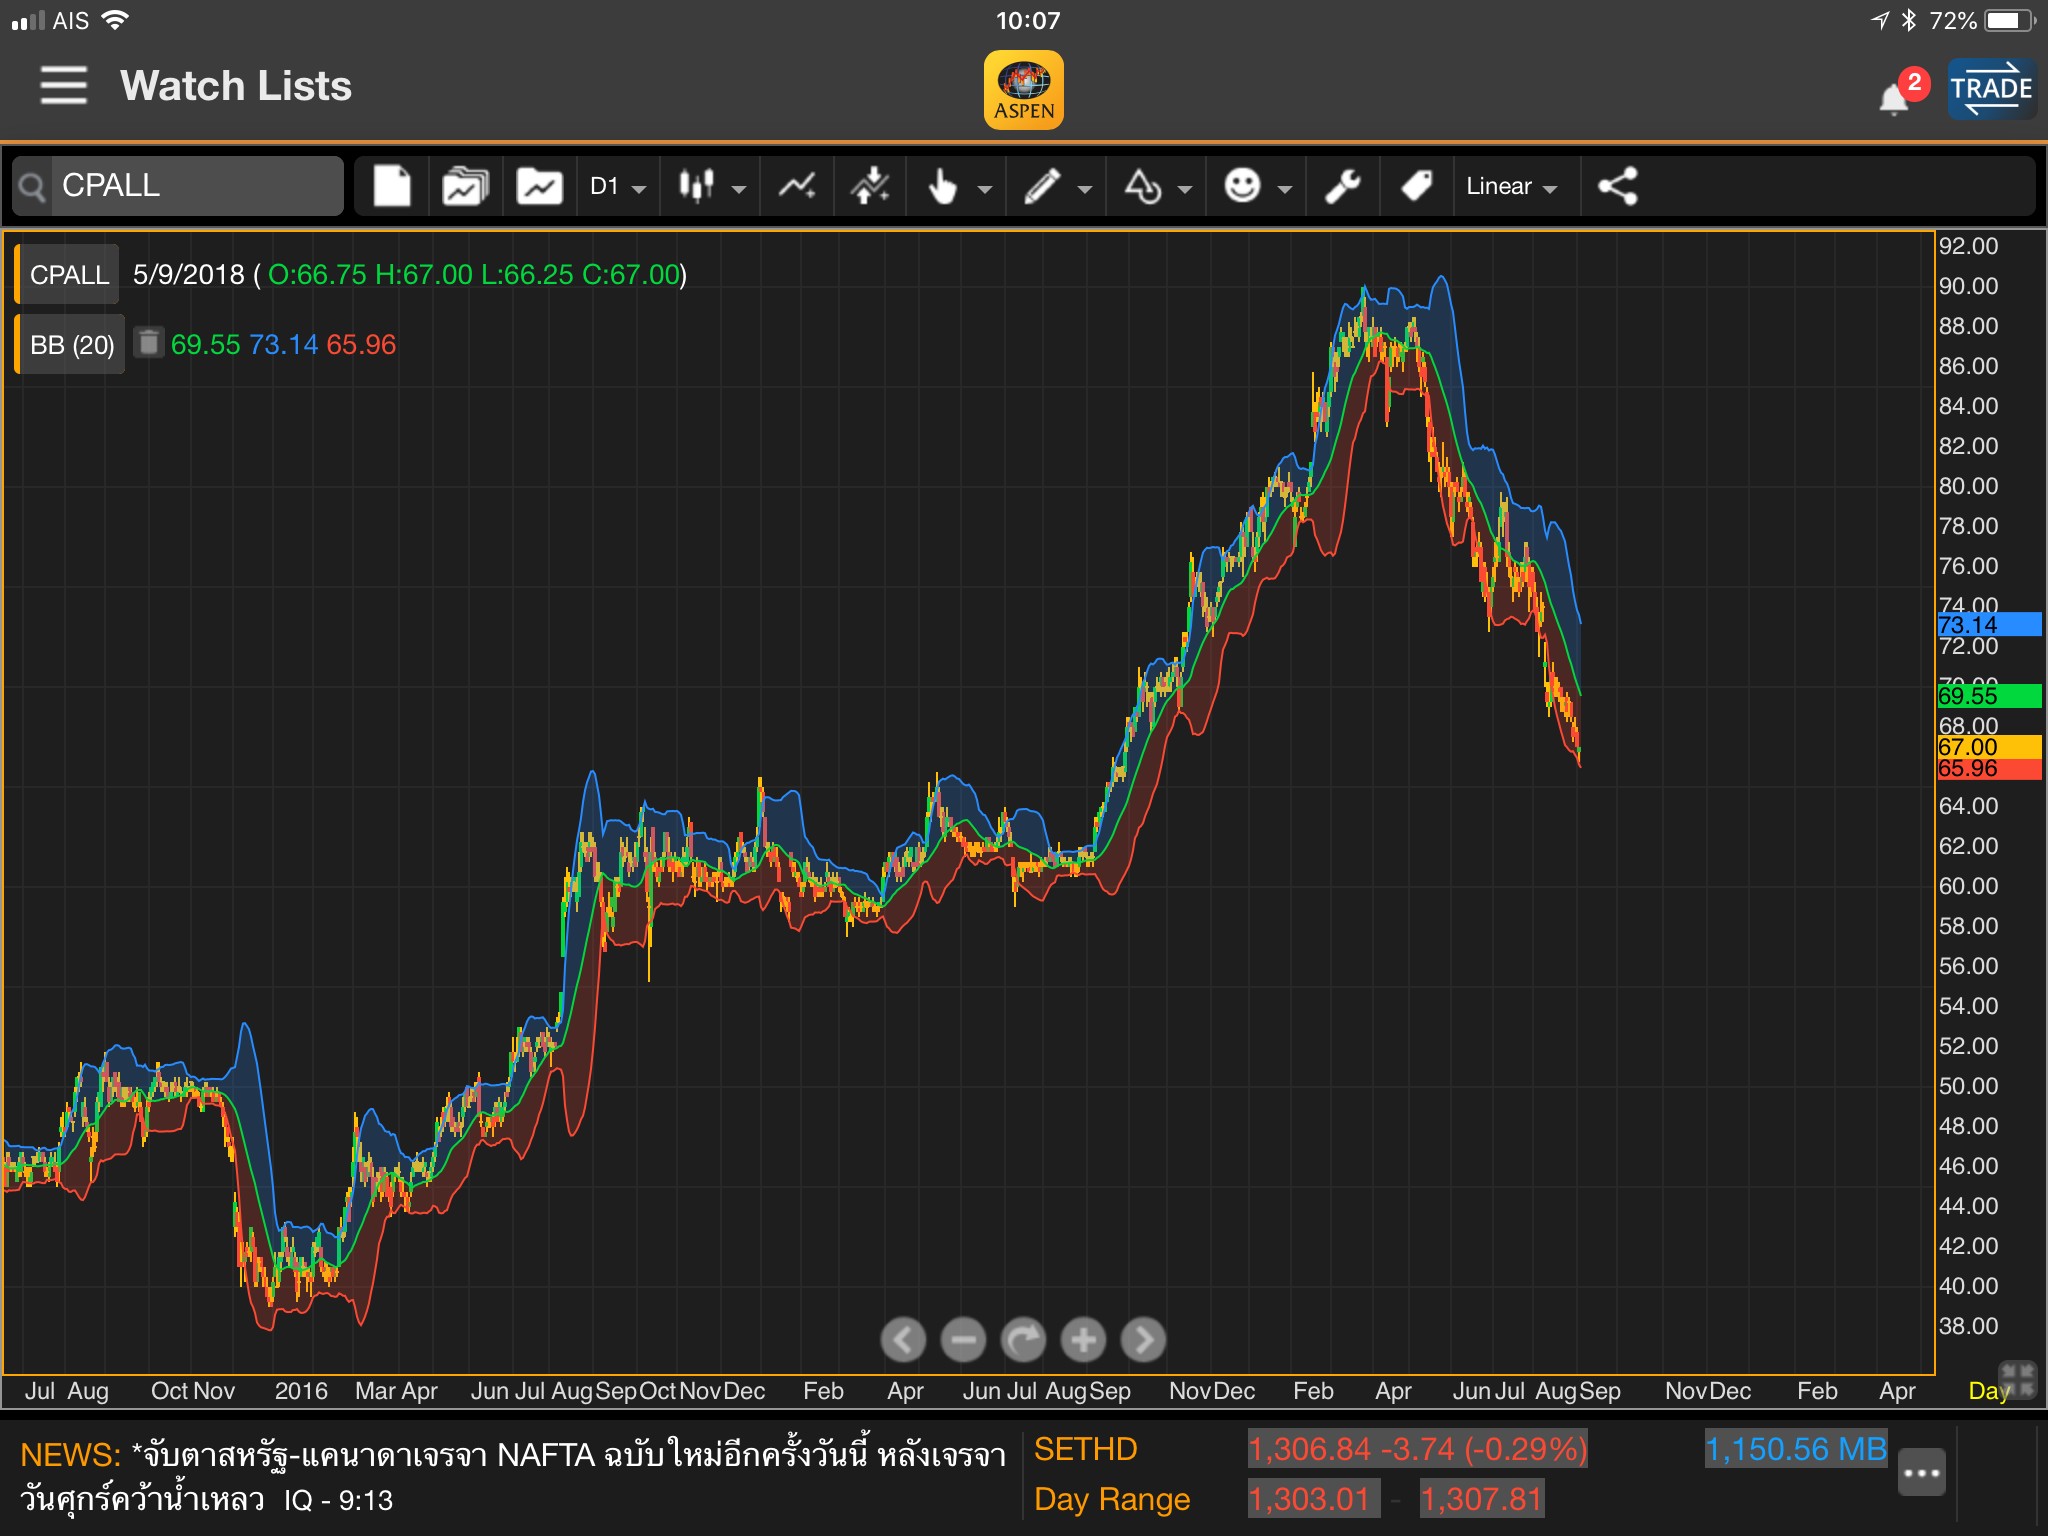Image resolution: width=2048 pixels, height=1536 pixels.
Task: Pan chart right with forward arrow
Action: [1143, 1339]
